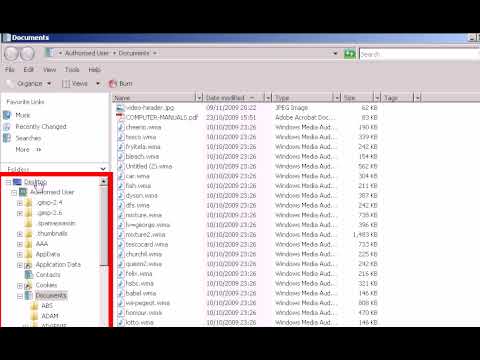This screenshot has width=480, height=360.
Task: Click the audio icon of dyson.wma
Action: click(x=120, y=195)
